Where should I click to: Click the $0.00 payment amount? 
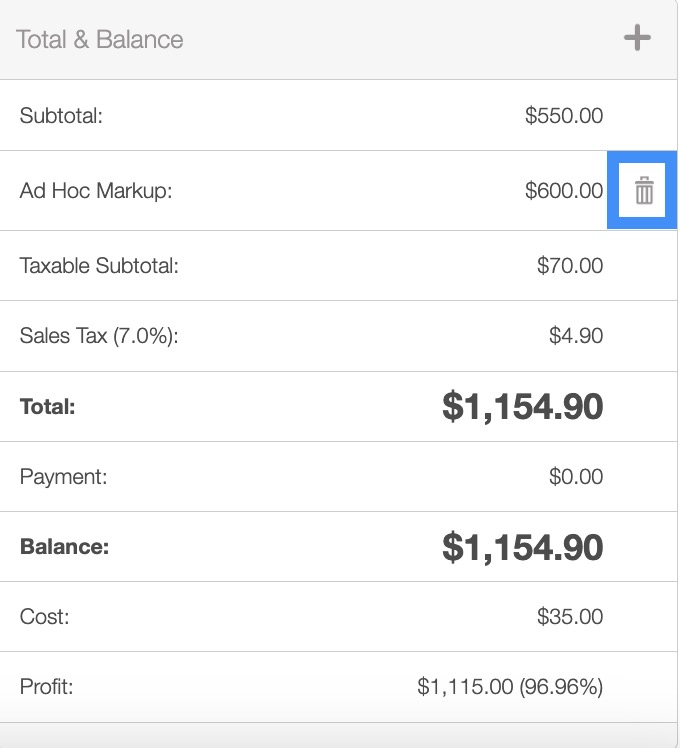576,477
